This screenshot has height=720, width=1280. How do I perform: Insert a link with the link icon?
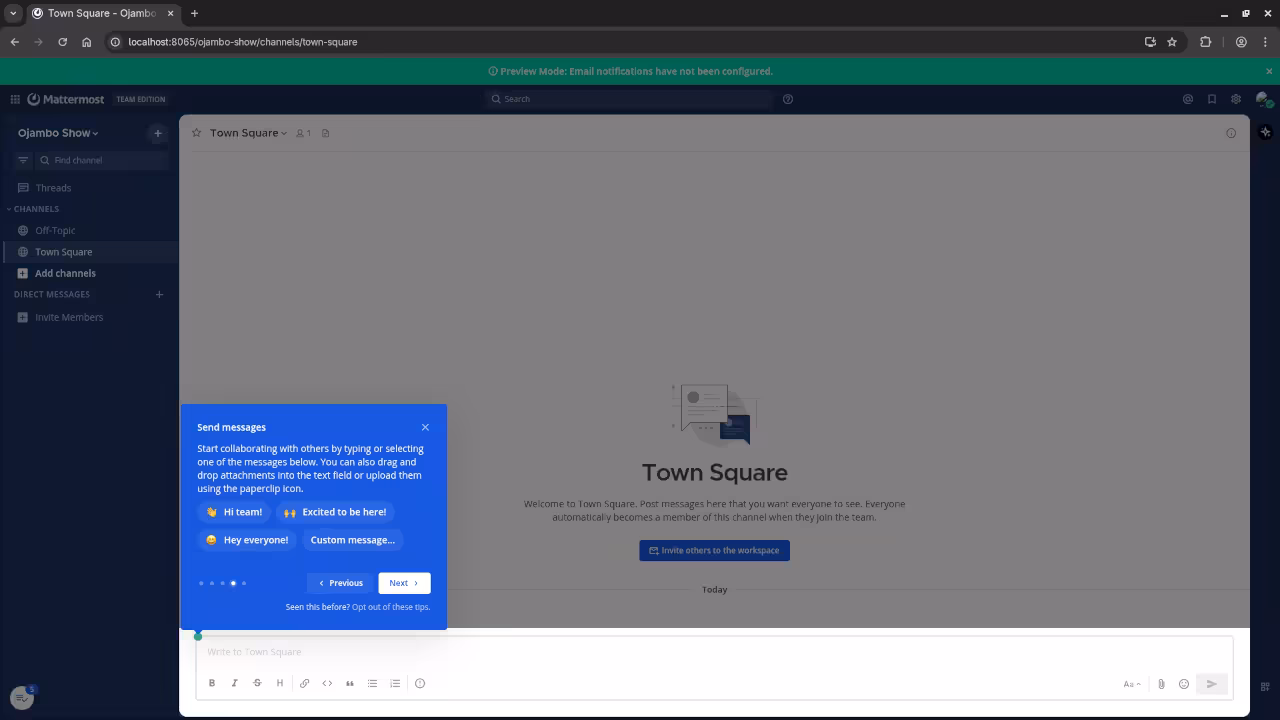(x=304, y=683)
